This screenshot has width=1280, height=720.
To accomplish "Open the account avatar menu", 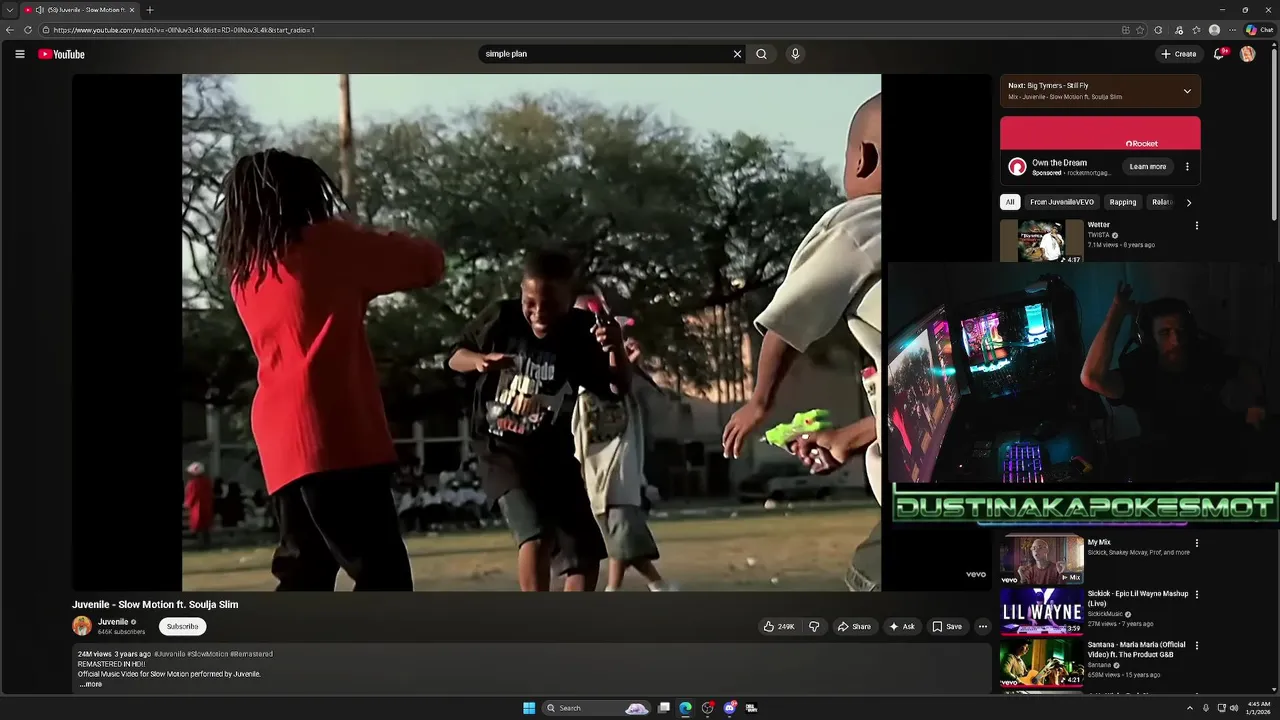I will (x=1247, y=54).
